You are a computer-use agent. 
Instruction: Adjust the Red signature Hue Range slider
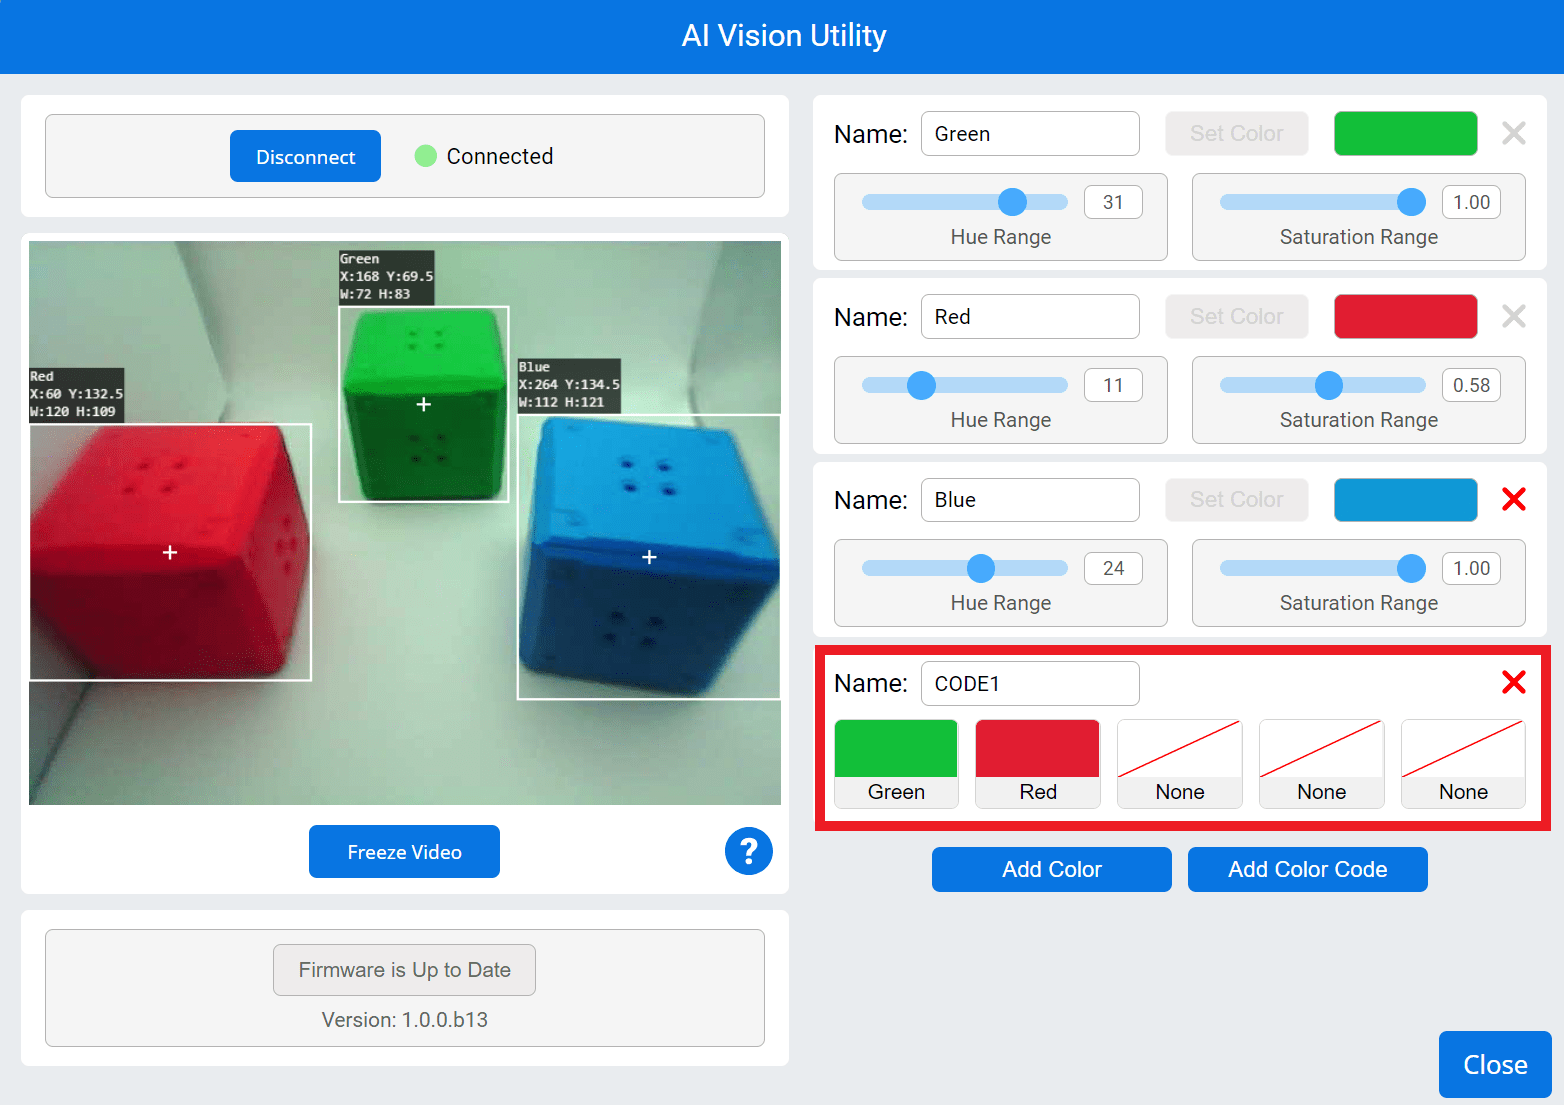point(919,384)
